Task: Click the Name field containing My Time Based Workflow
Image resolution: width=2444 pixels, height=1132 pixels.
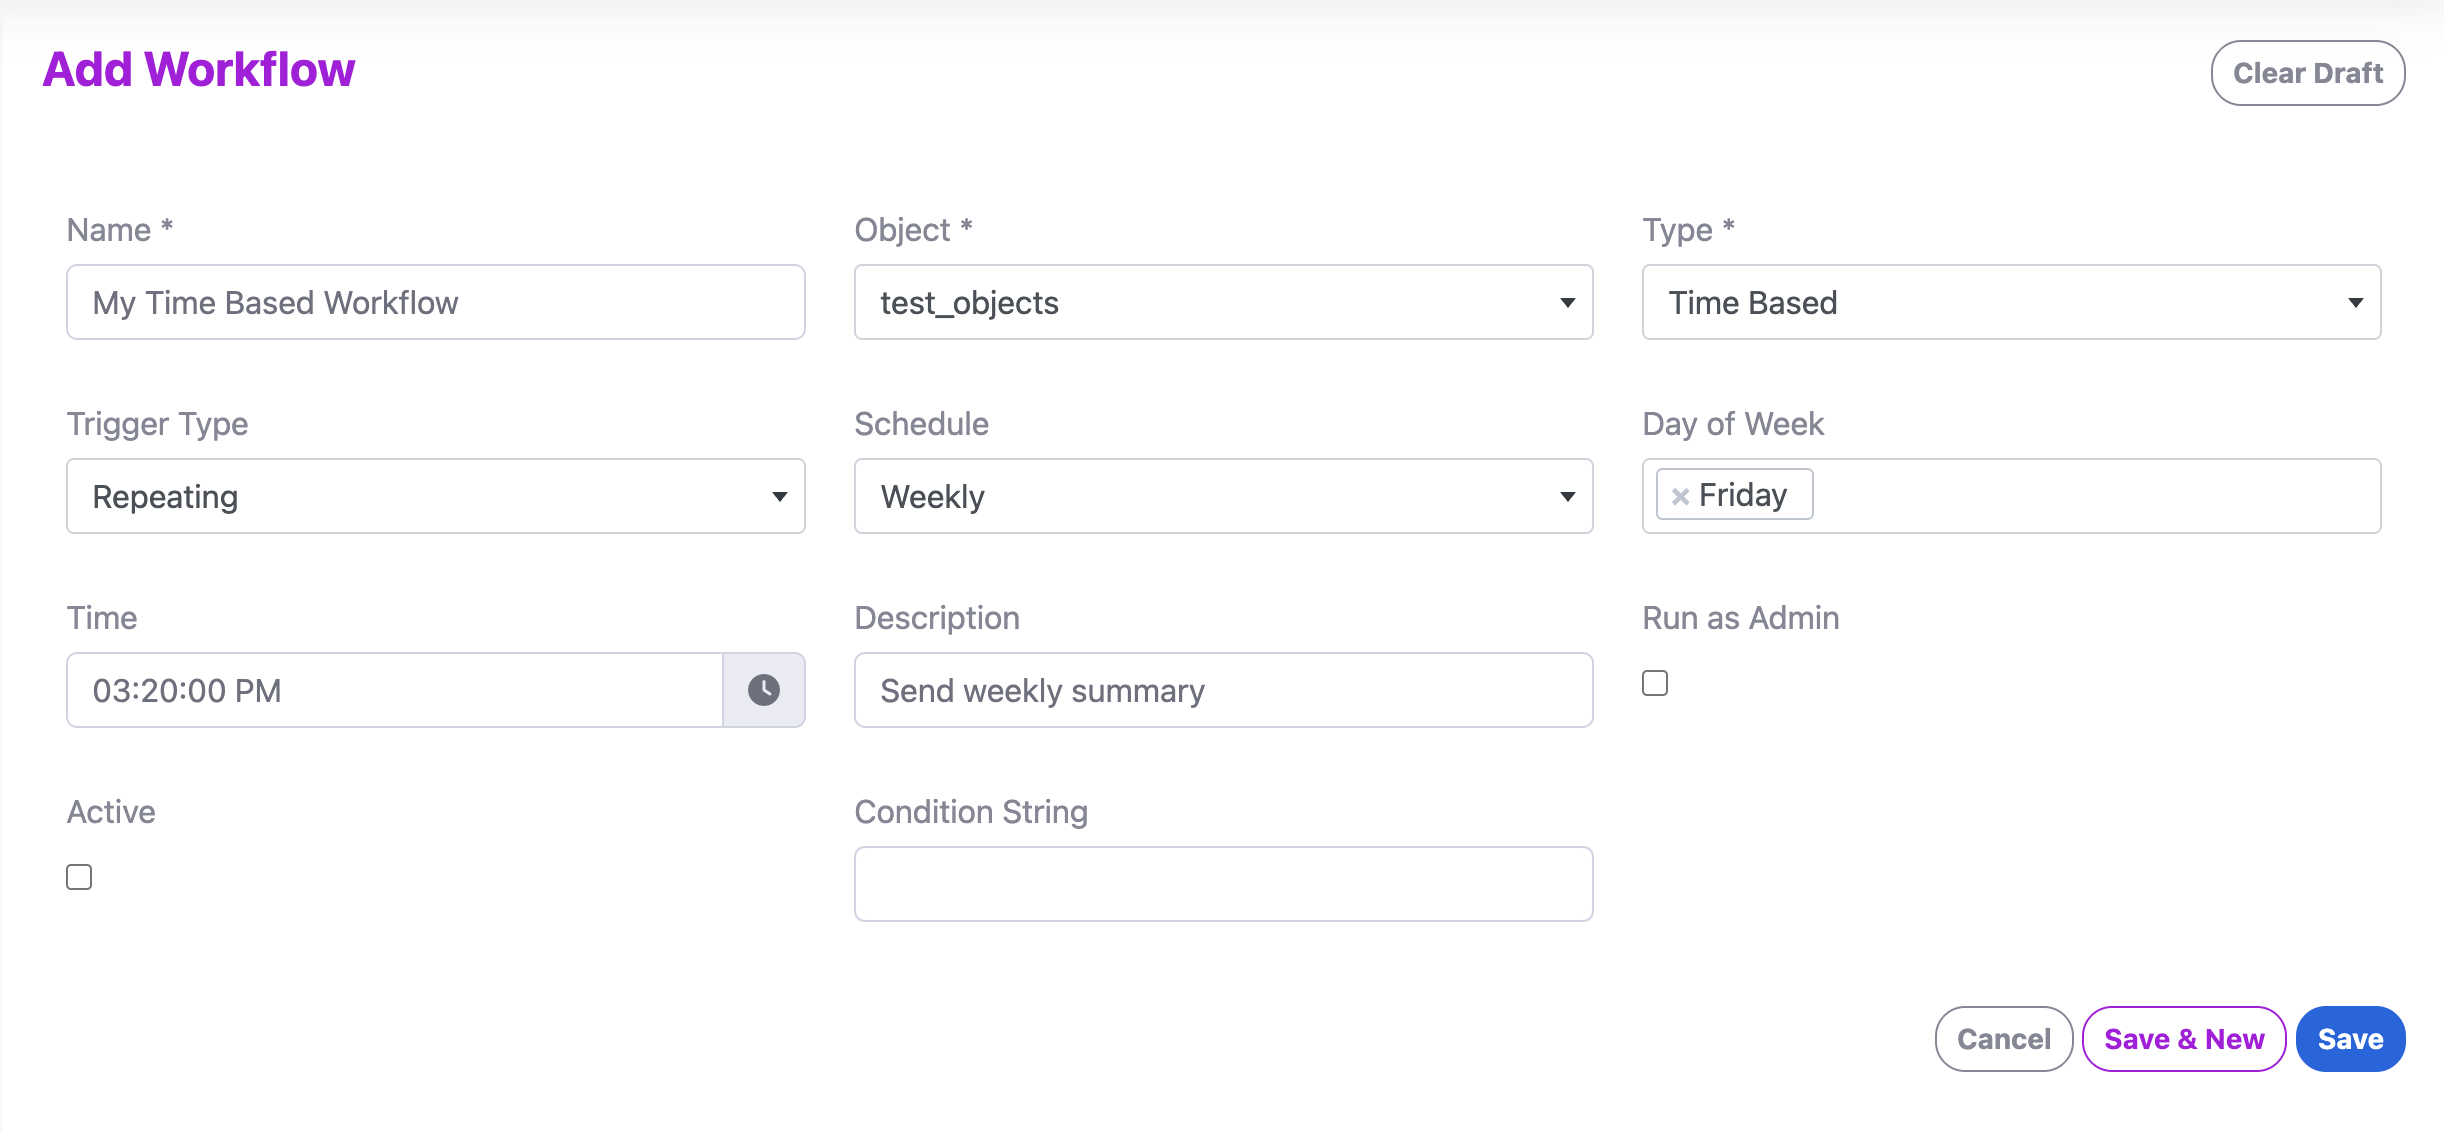Action: tap(435, 302)
